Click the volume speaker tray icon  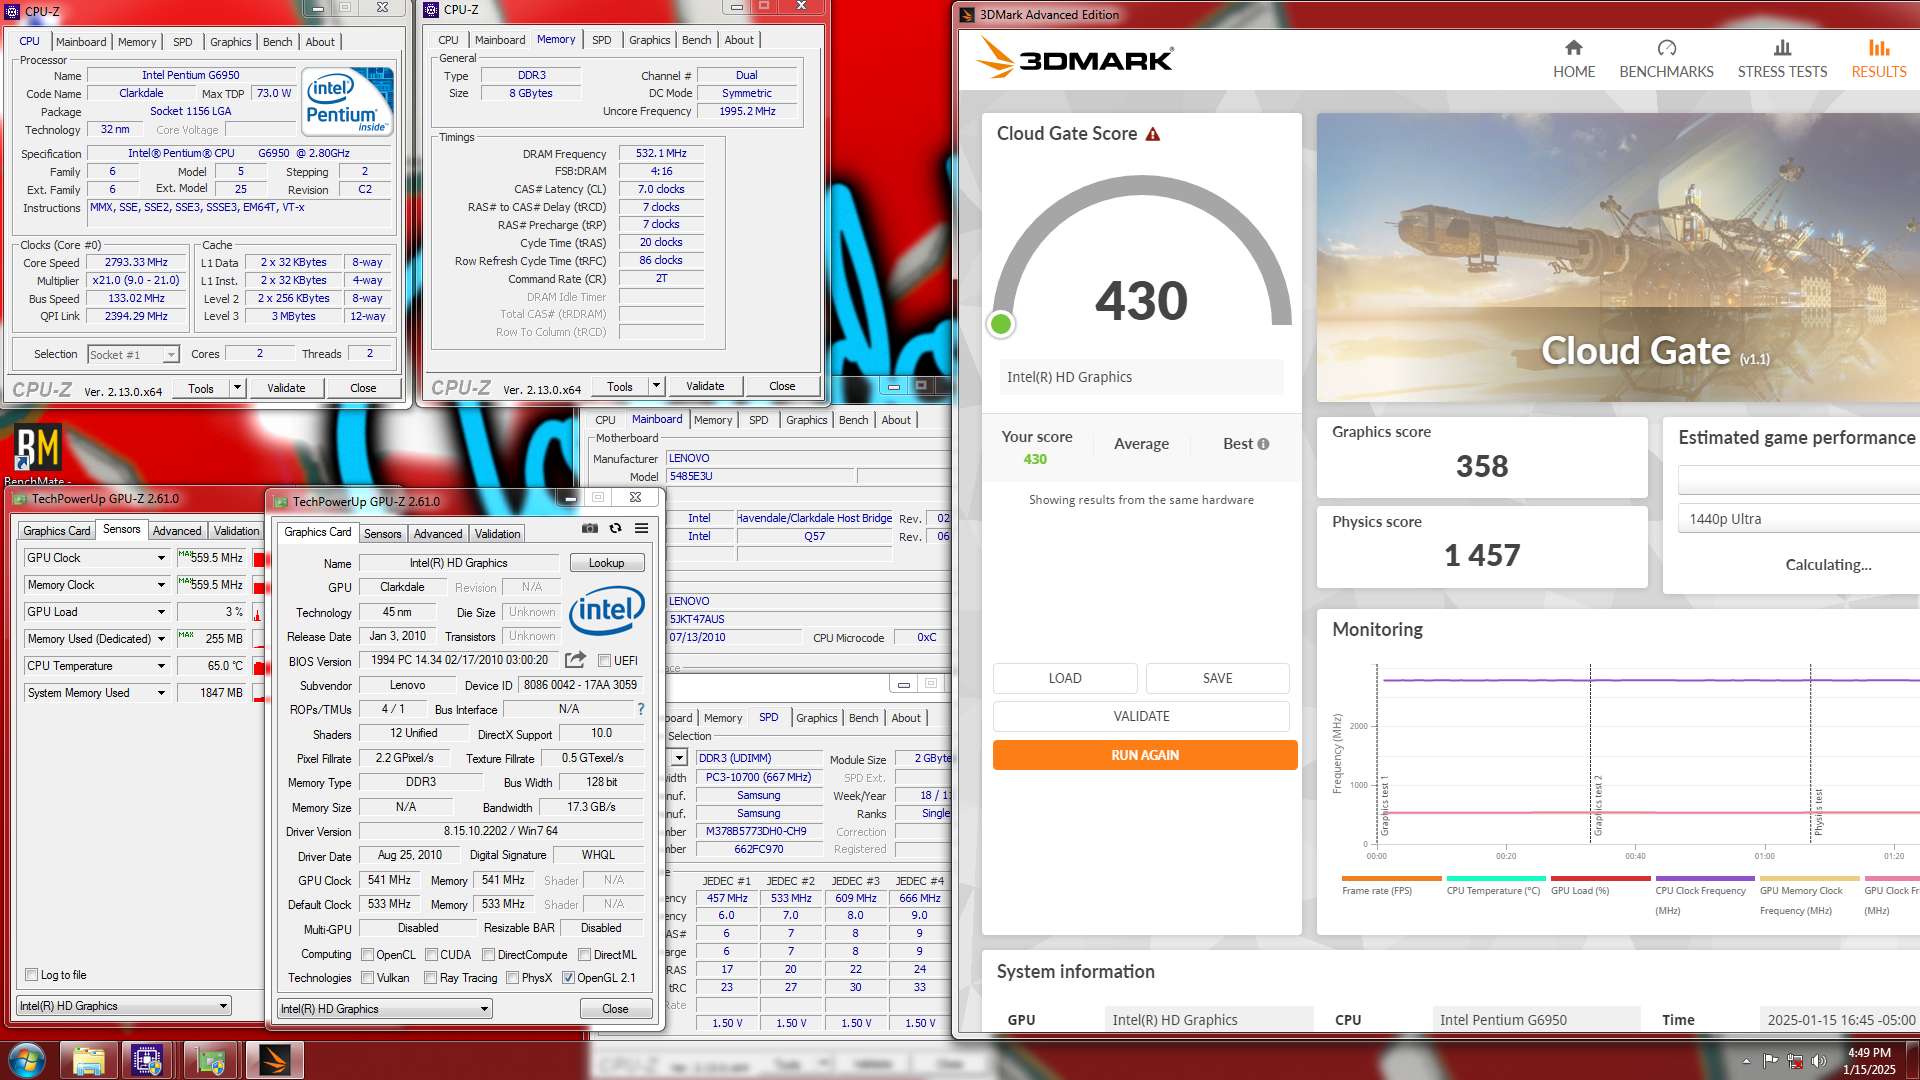1818,1061
